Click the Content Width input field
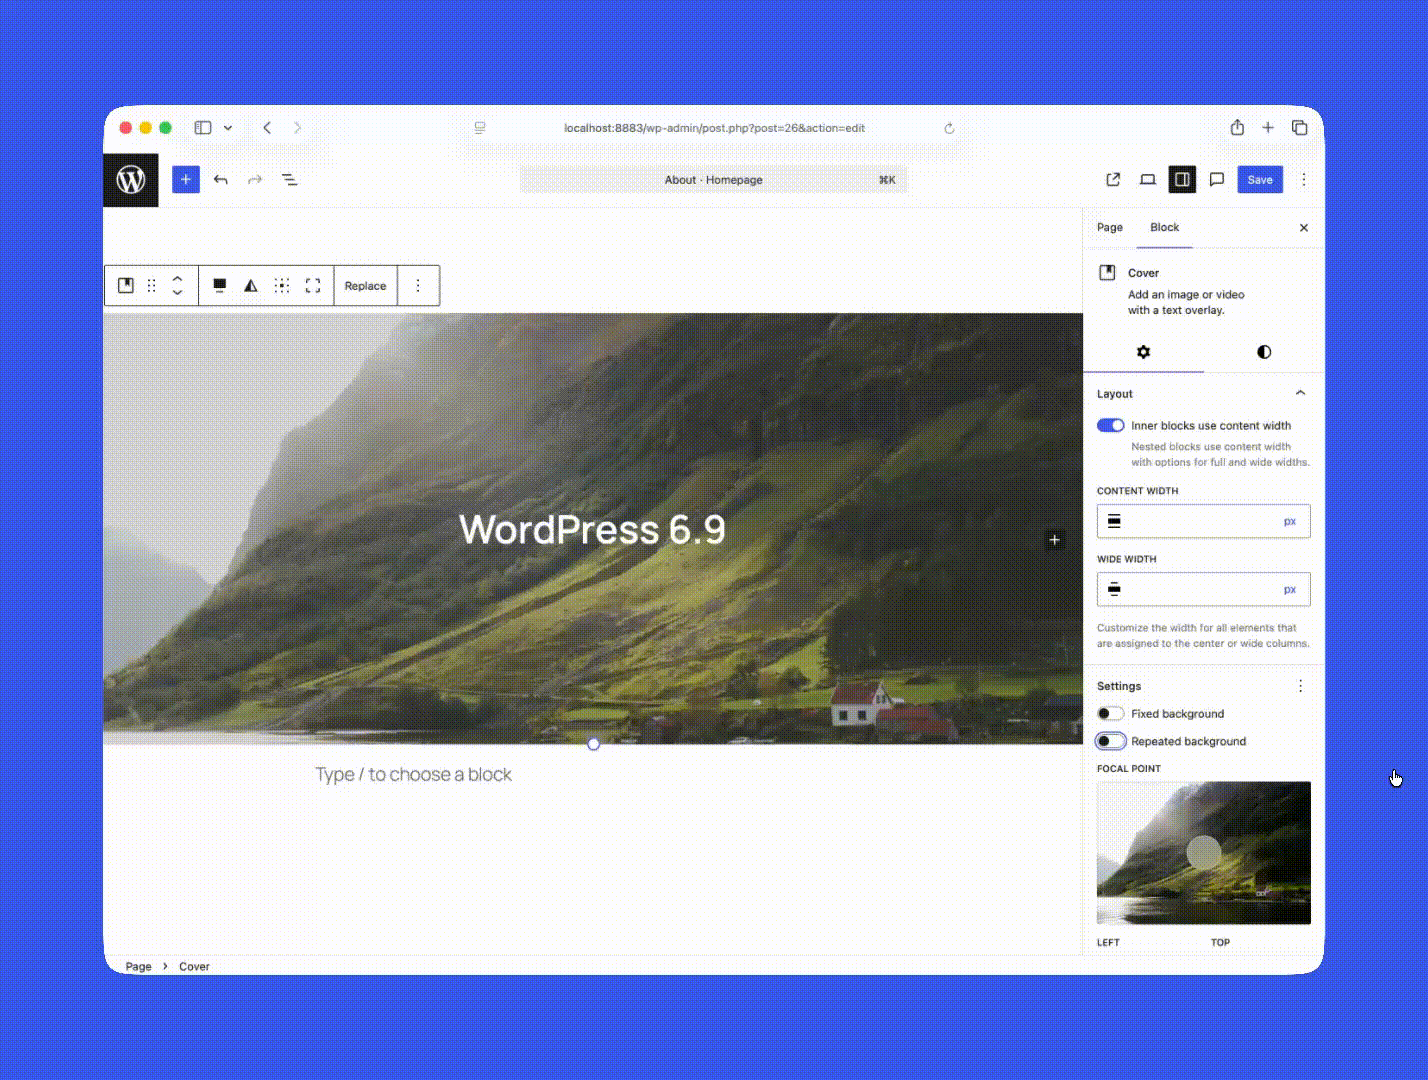 click(x=1203, y=521)
